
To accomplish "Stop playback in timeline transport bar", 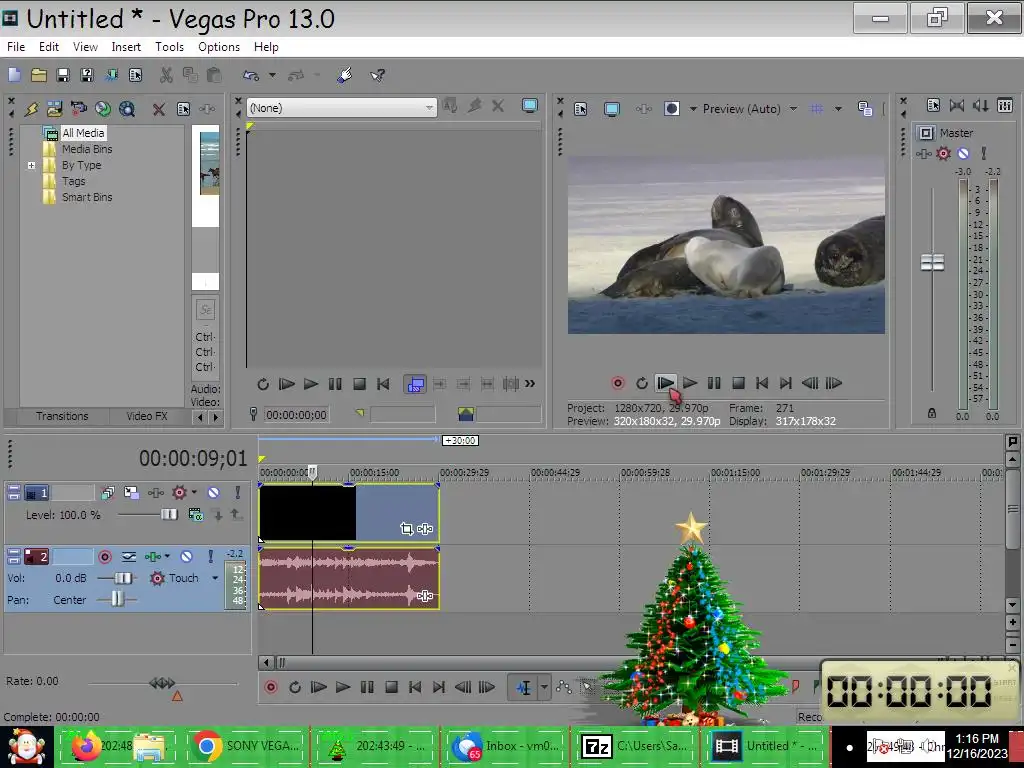I will (x=391, y=687).
